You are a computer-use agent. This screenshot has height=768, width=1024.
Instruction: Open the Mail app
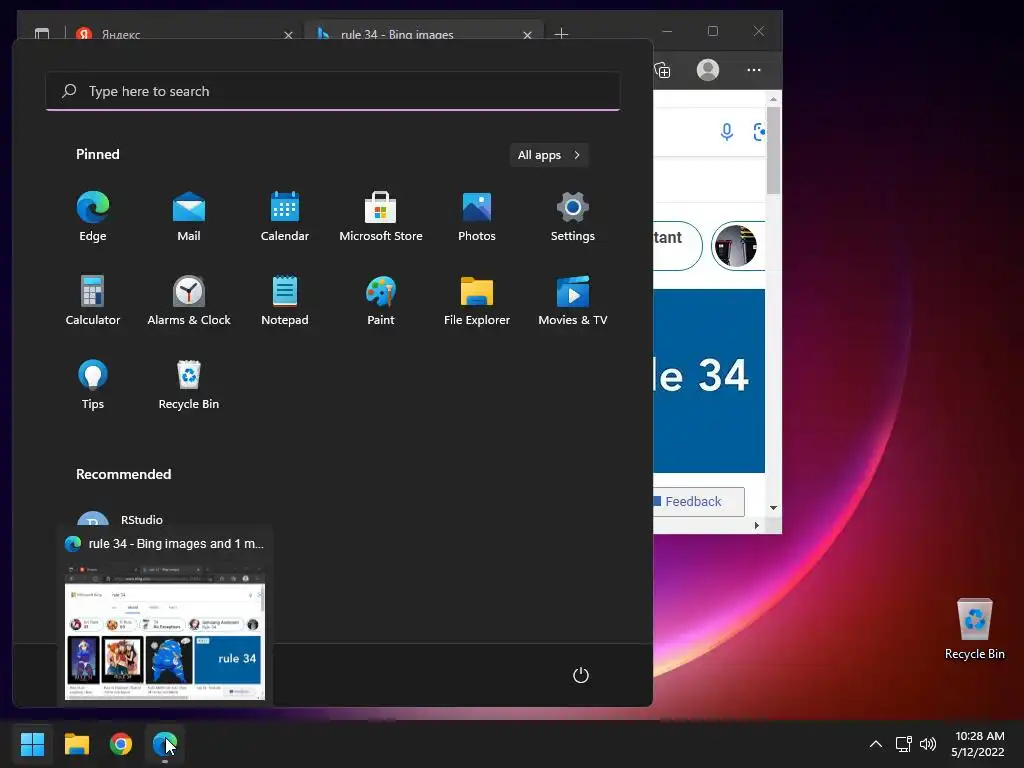click(x=189, y=217)
